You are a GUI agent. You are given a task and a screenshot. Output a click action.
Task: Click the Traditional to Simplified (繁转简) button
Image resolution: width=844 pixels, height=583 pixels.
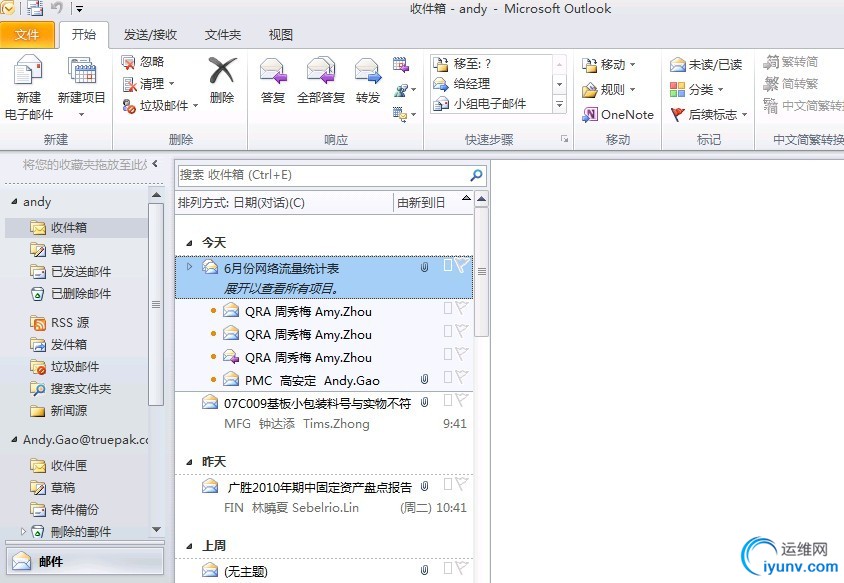(791, 62)
